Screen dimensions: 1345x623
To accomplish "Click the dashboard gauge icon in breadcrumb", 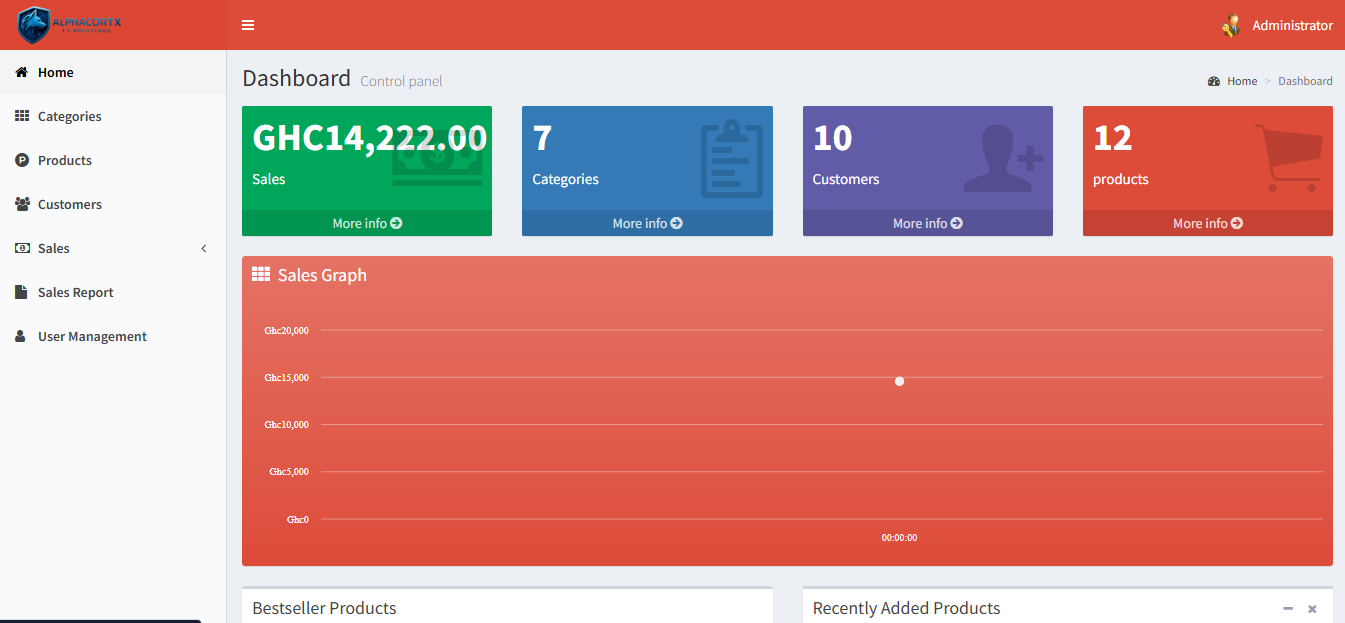I will [x=1214, y=81].
